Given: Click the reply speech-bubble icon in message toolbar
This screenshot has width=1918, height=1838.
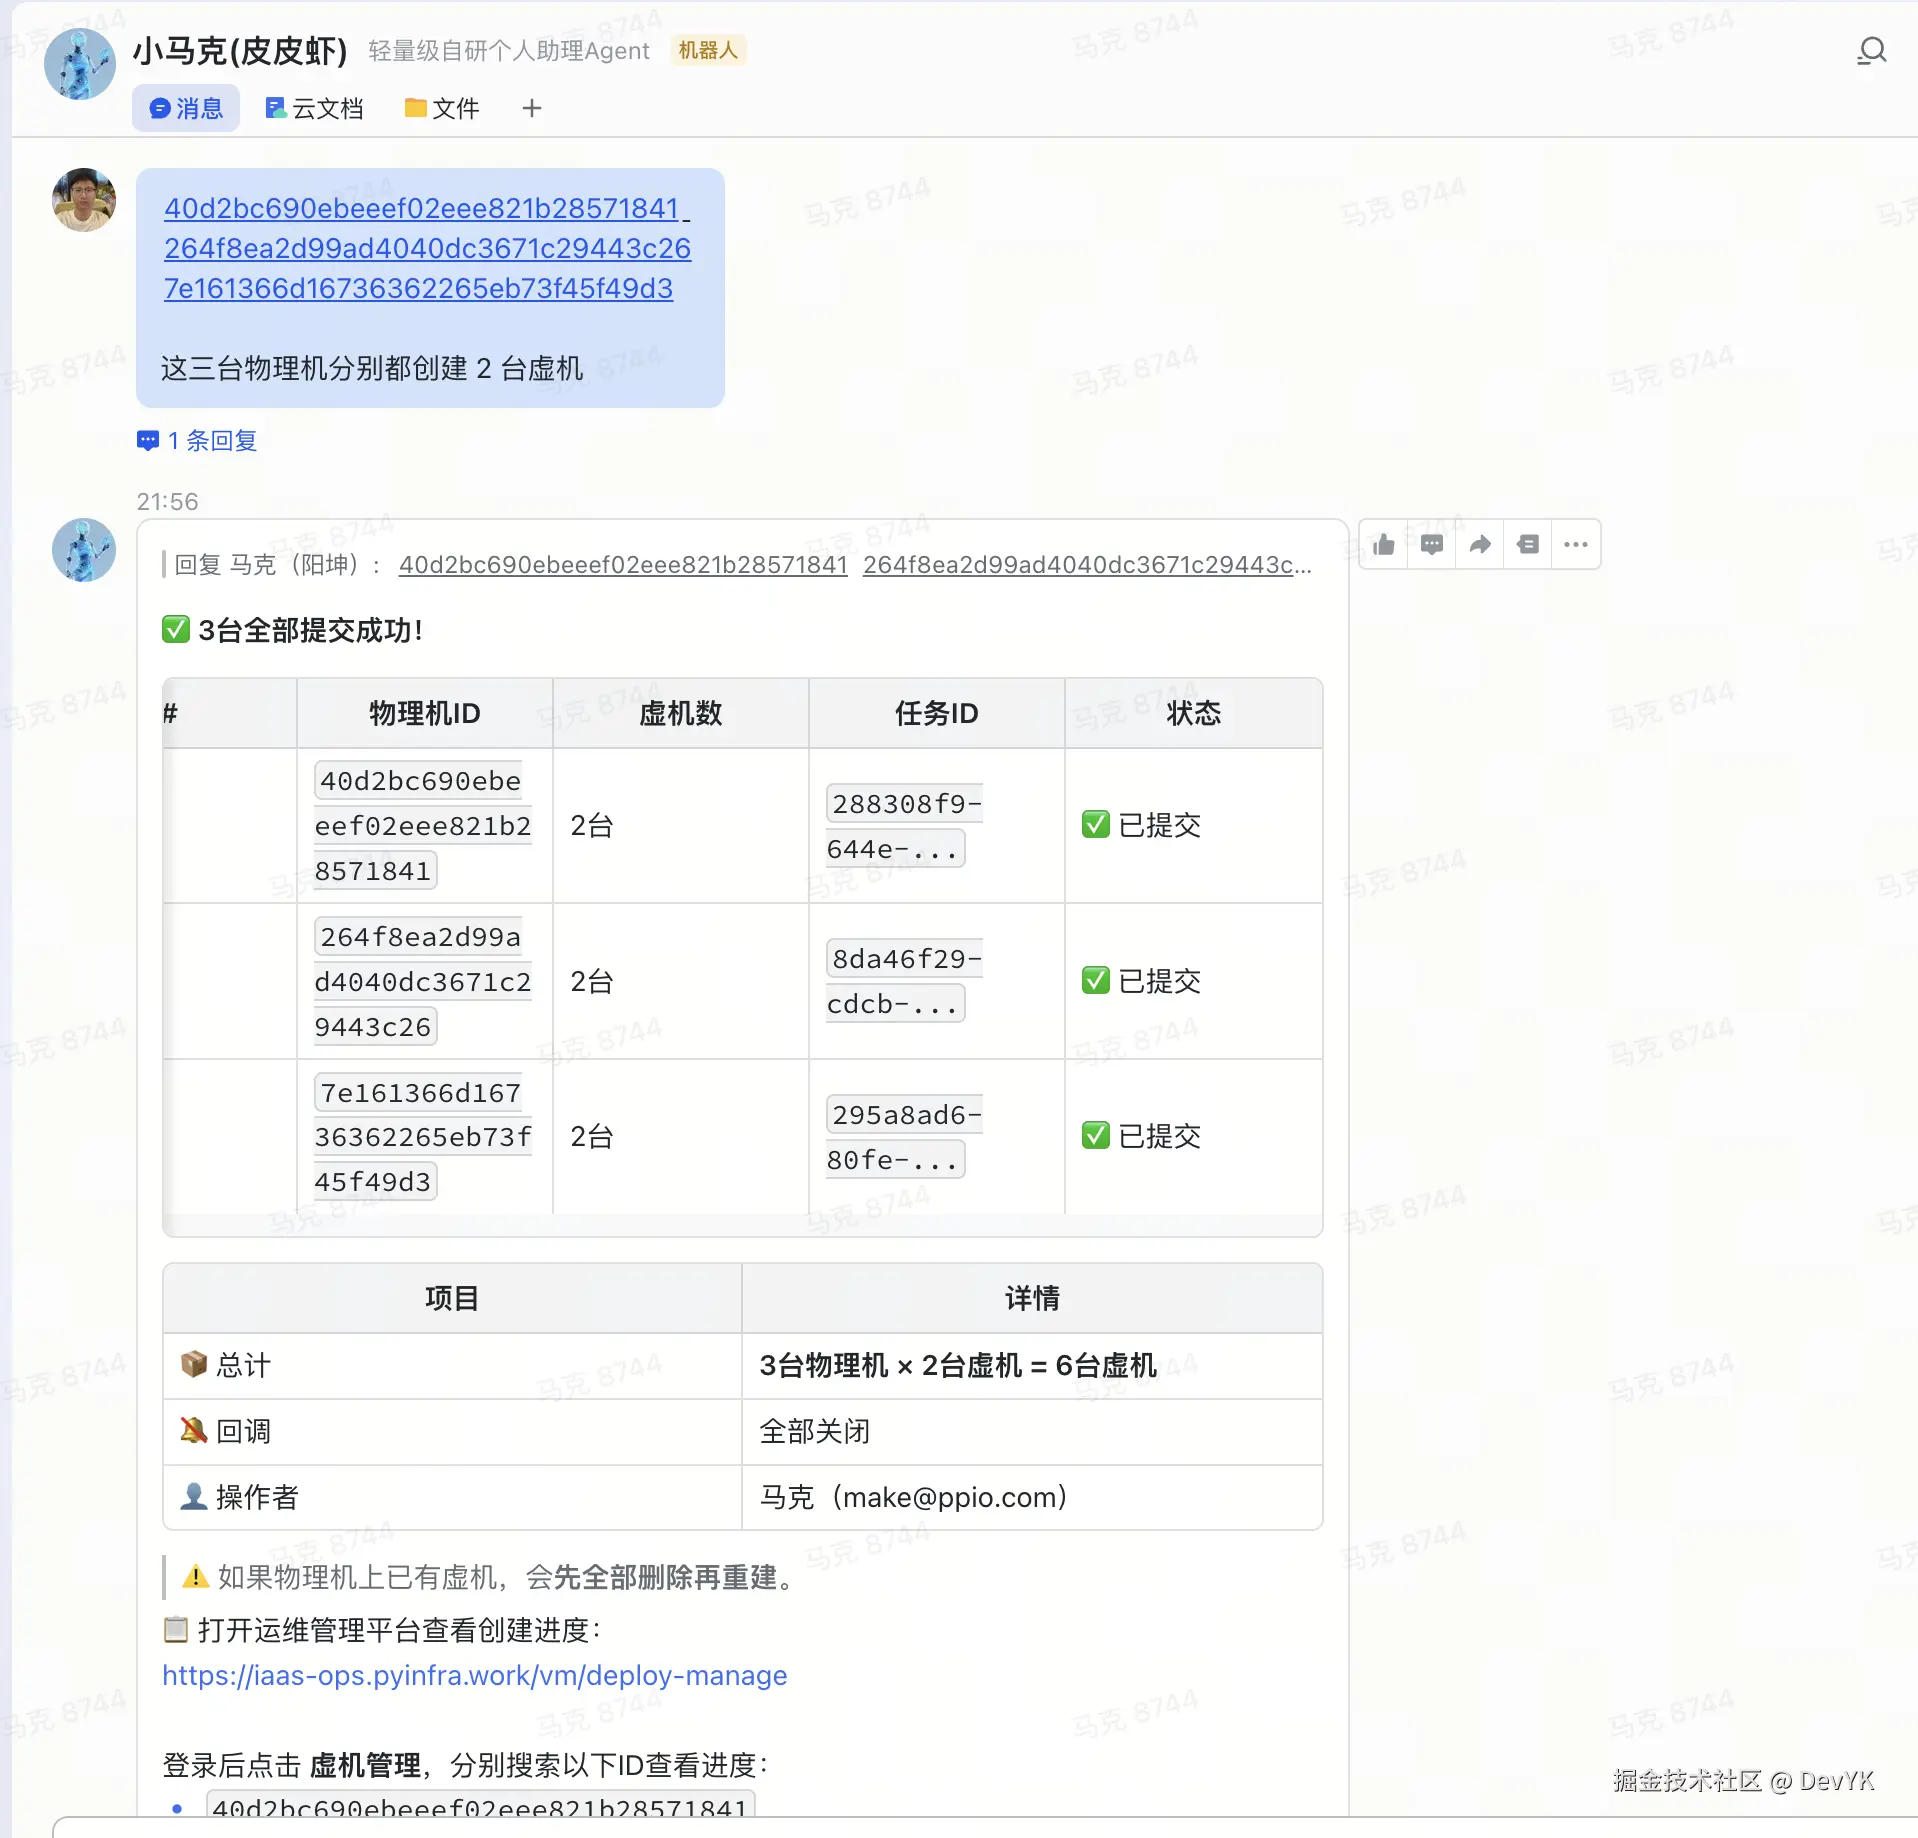Looking at the screenshot, I should (1432, 545).
